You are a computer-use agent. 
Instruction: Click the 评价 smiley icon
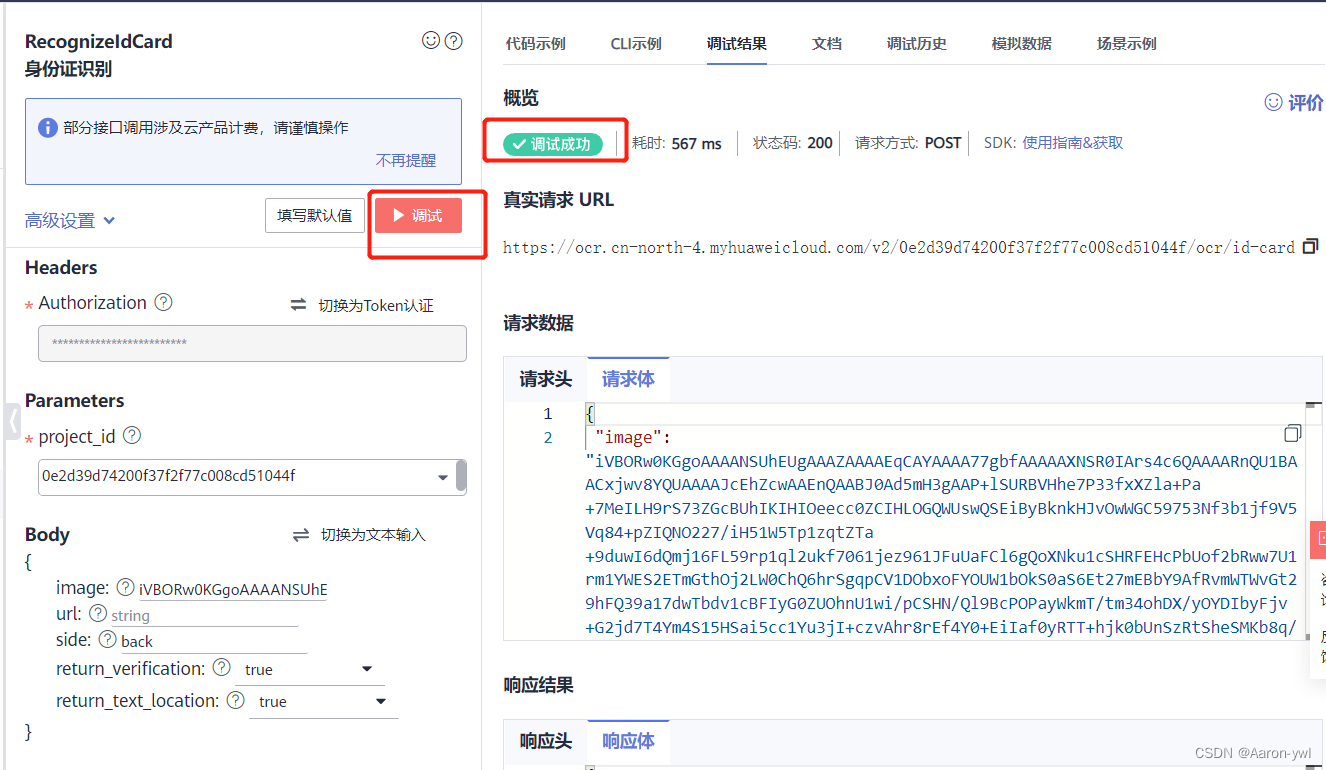tap(1274, 102)
